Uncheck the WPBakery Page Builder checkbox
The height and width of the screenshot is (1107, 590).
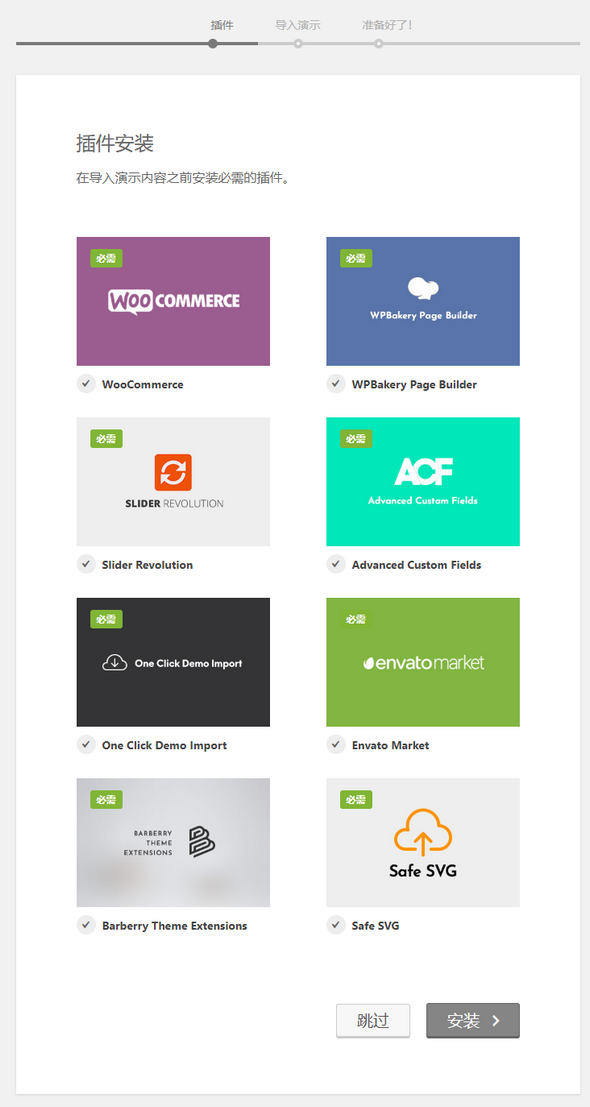point(336,383)
